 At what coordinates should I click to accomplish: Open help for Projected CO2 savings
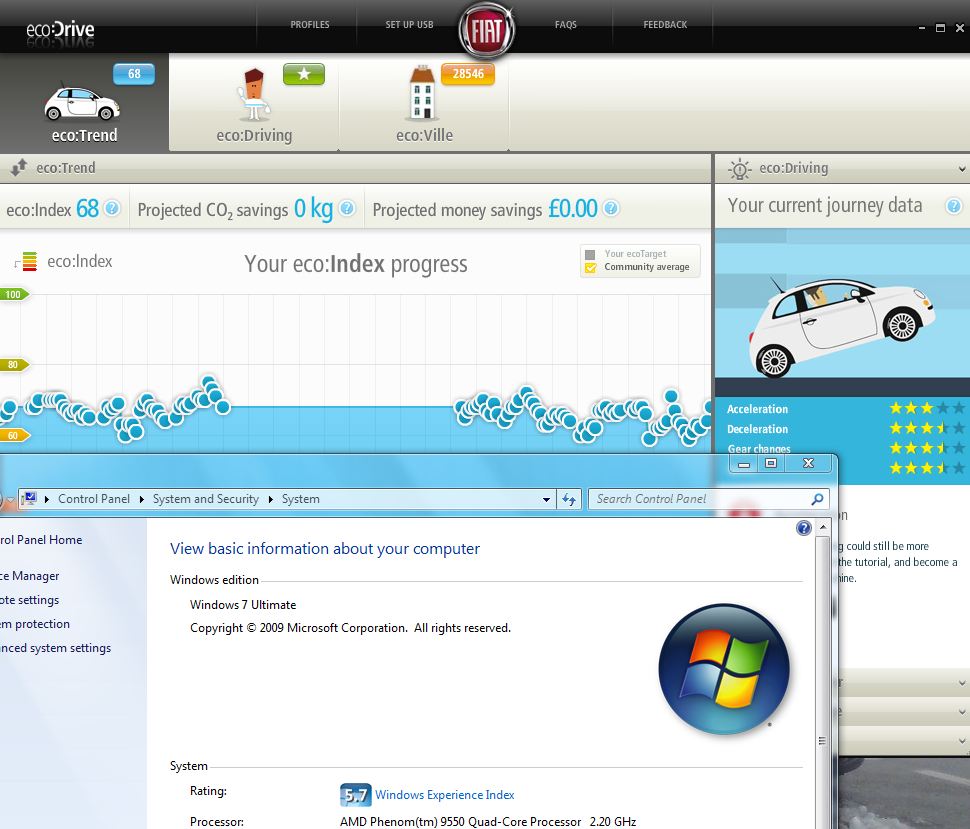[x=348, y=208]
